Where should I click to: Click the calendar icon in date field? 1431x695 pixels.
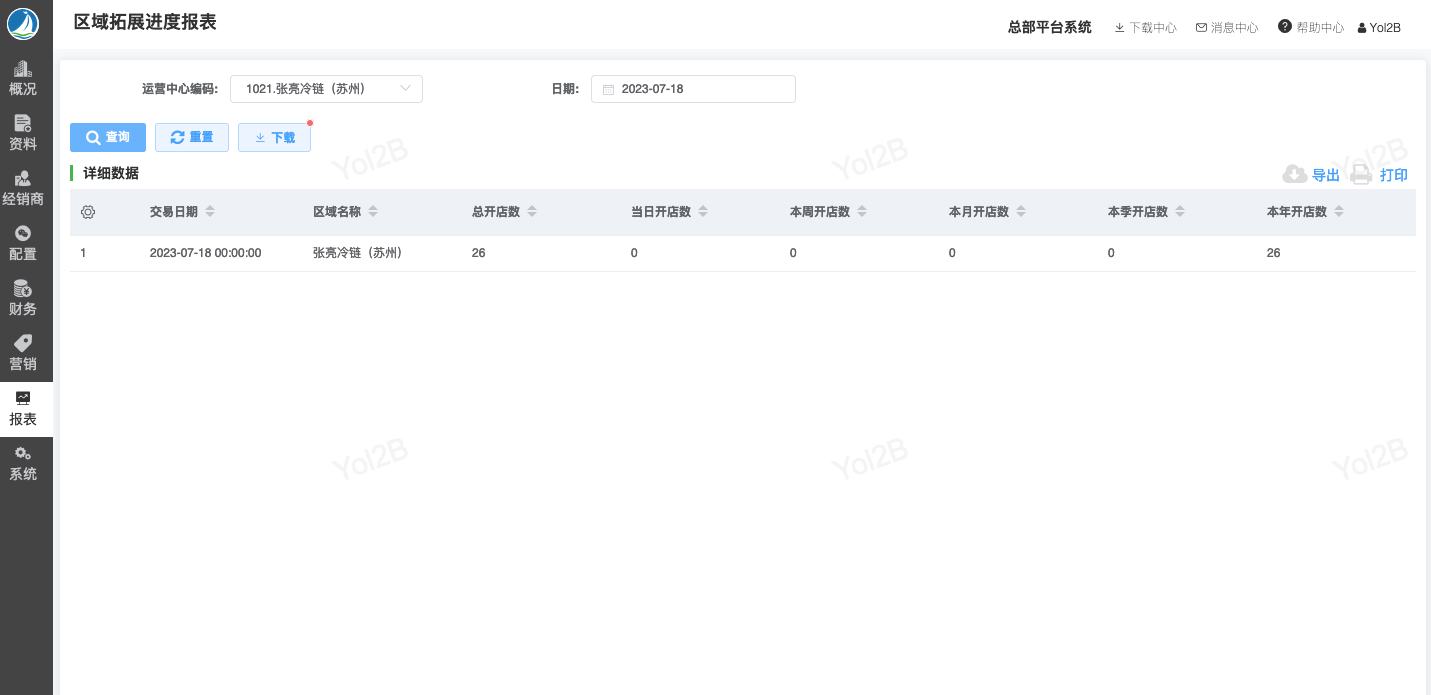click(608, 90)
